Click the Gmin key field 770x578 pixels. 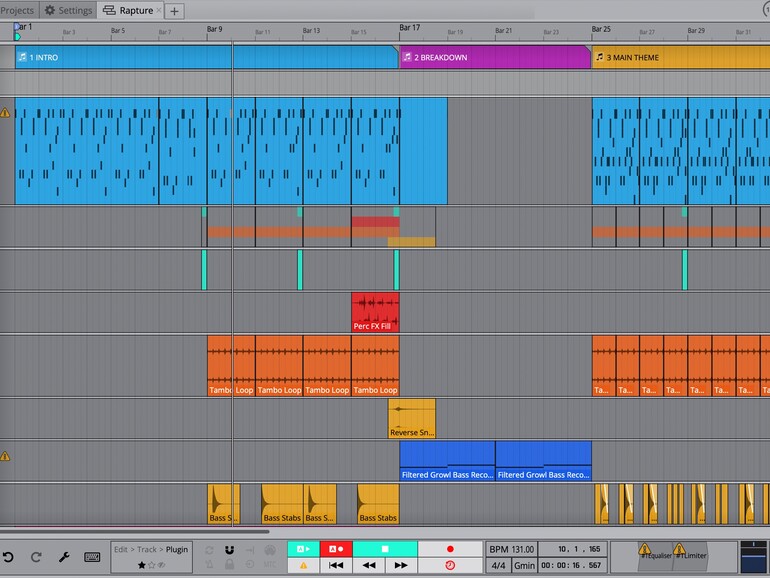point(524,565)
